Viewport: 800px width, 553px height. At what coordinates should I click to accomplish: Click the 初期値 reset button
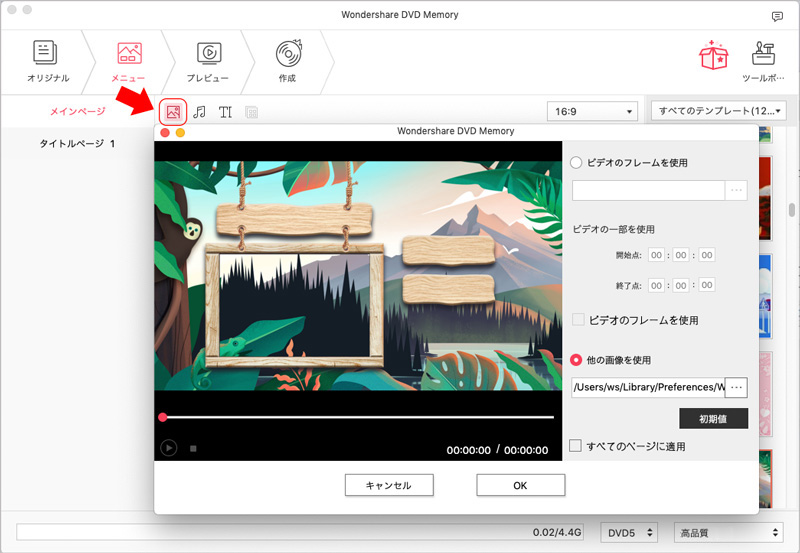[x=713, y=418]
